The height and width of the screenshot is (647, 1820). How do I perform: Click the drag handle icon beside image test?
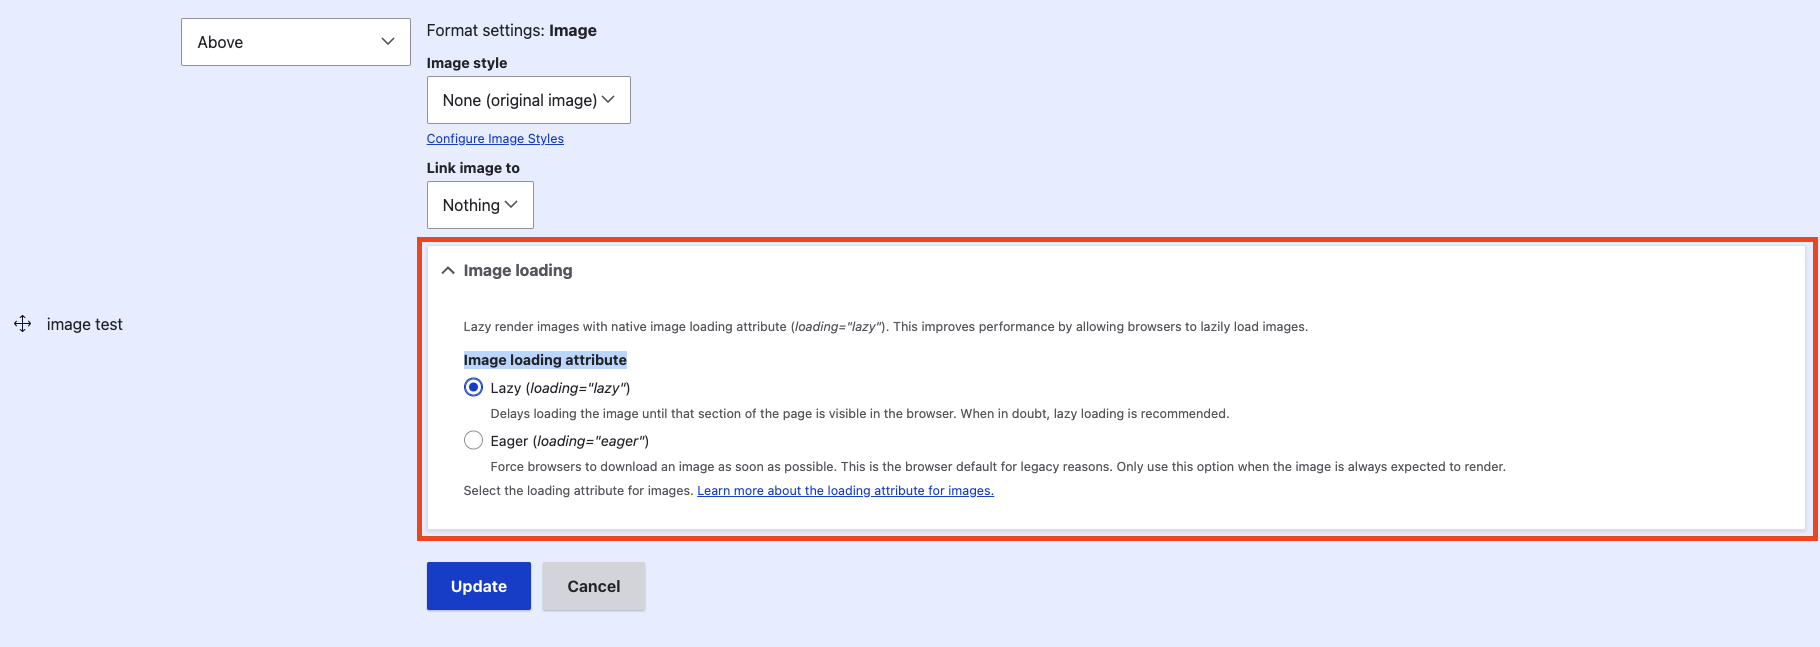coord(22,324)
